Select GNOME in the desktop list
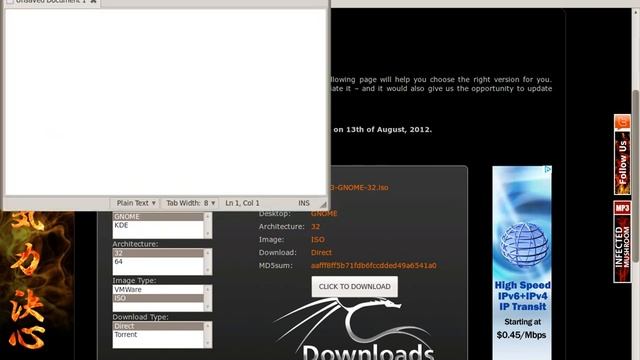The height and width of the screenshot is (360, 640). point(158,217)
